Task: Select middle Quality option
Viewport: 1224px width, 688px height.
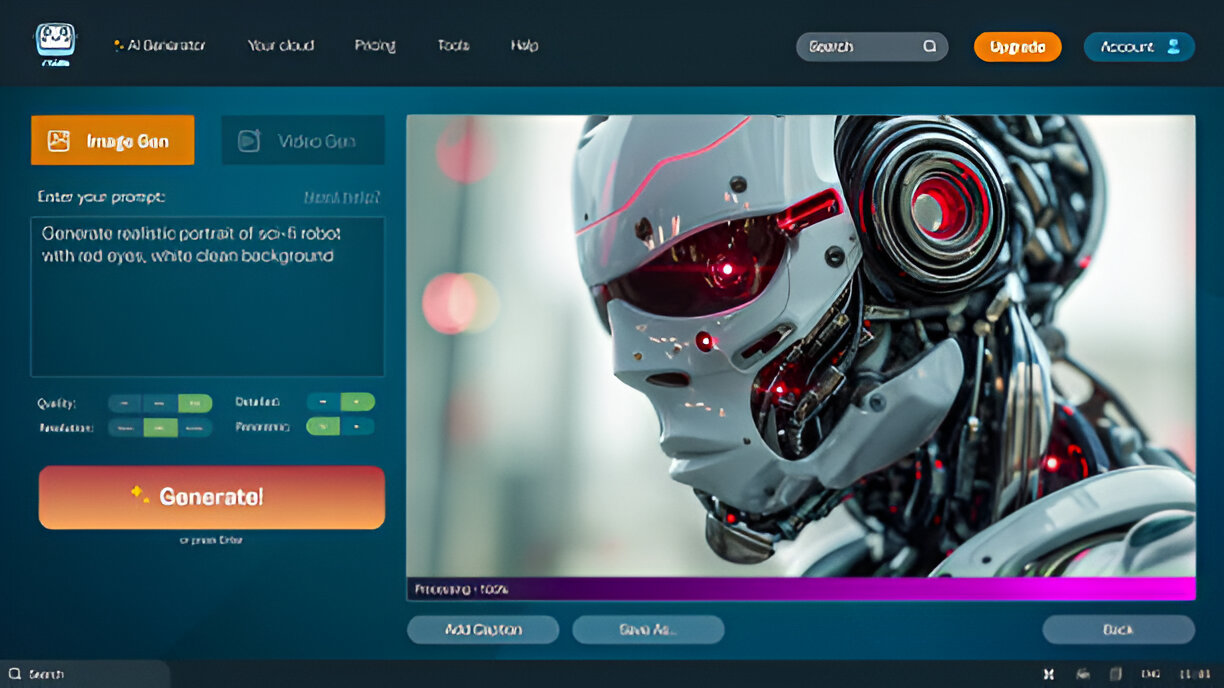Action: (160, 402)
